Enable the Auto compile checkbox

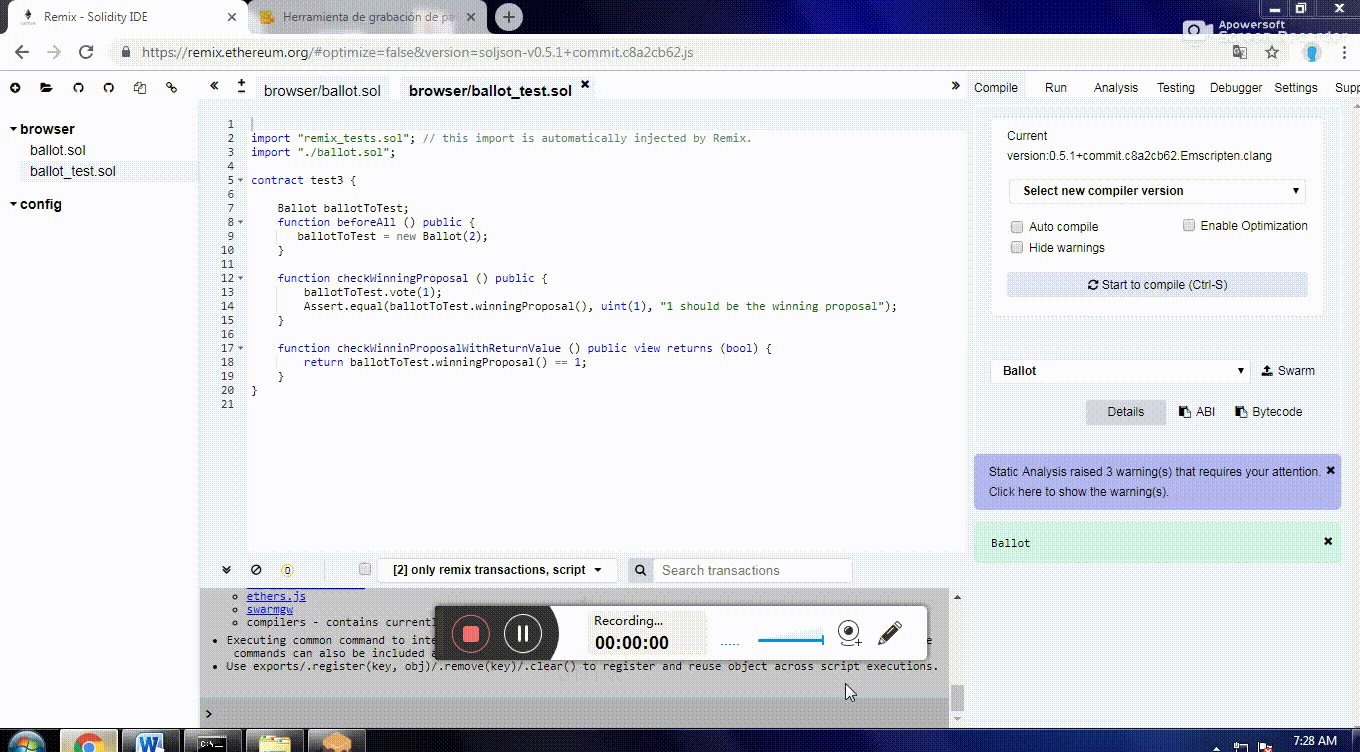tap(1017, 227)
